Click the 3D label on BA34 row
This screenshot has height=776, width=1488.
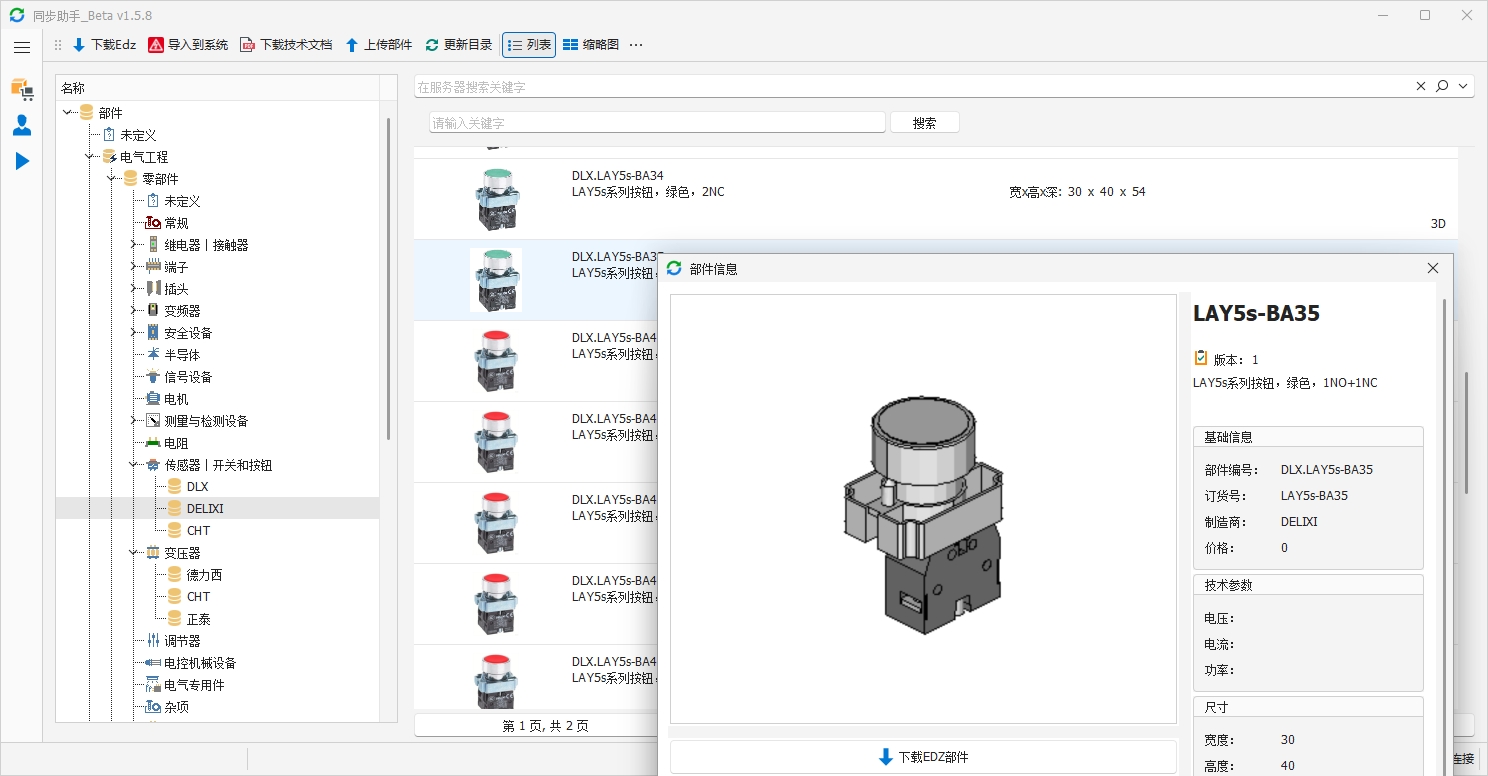[x=1438, y=224]
